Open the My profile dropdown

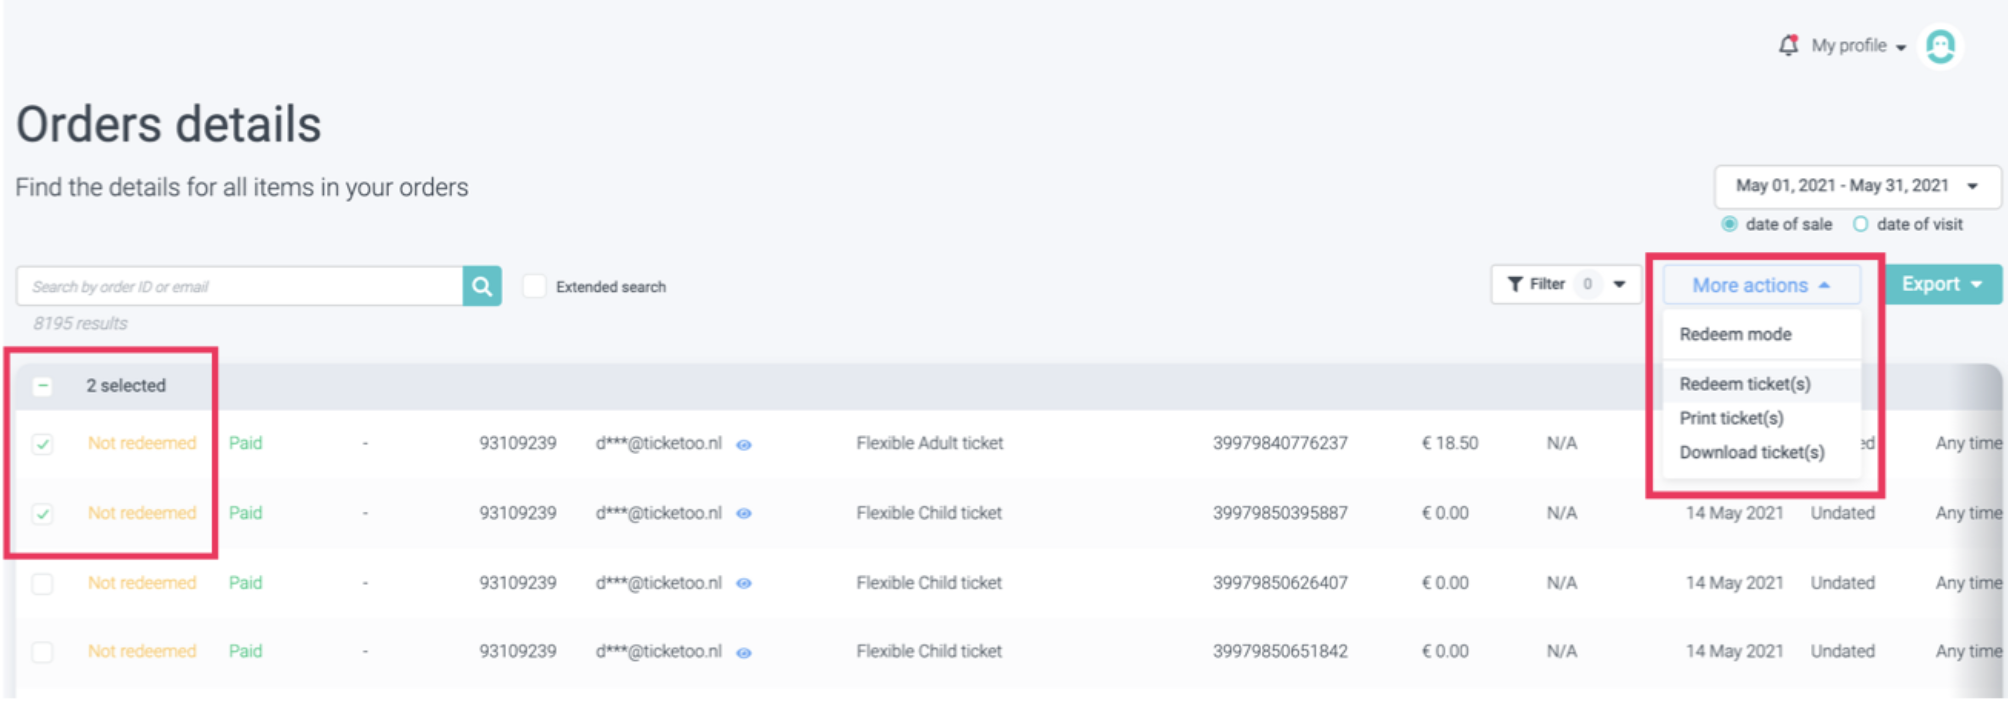pos(1857,46)
